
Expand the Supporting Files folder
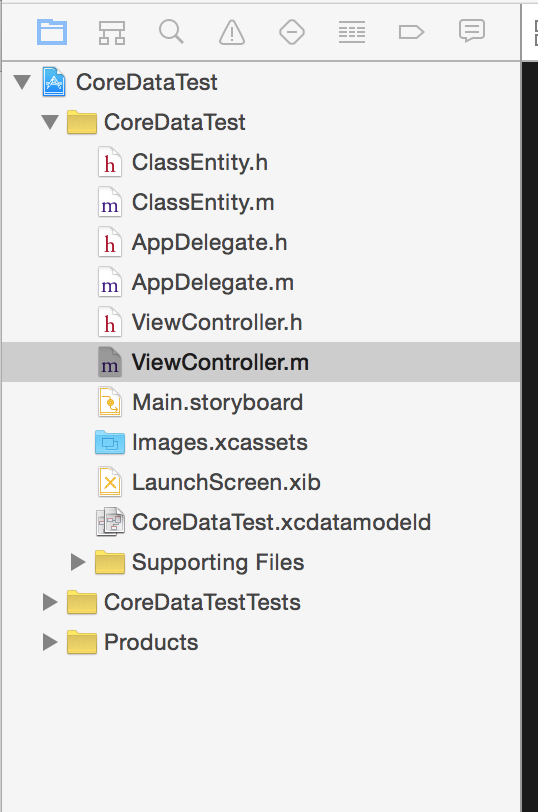78,562
